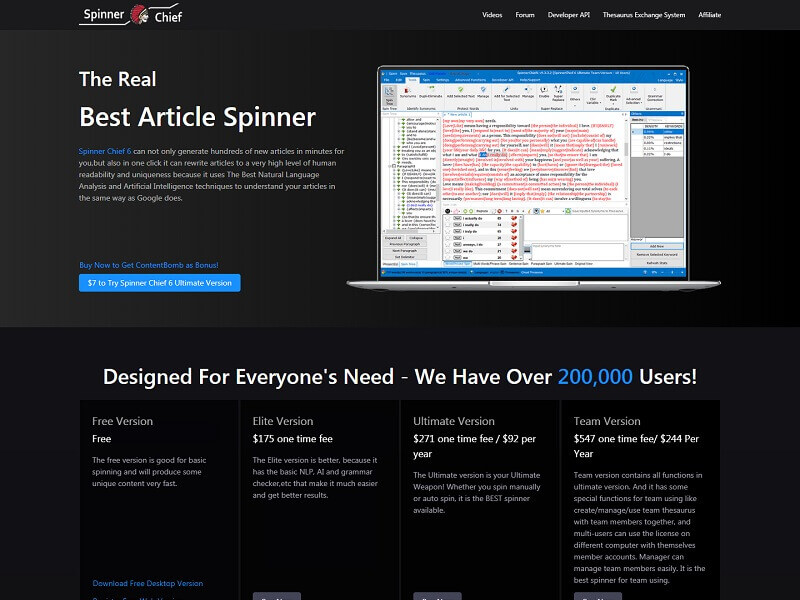Click the 'Free' price label
Image resolution: width=800 pixels, height=600 pixels.
tap(102, 439)
